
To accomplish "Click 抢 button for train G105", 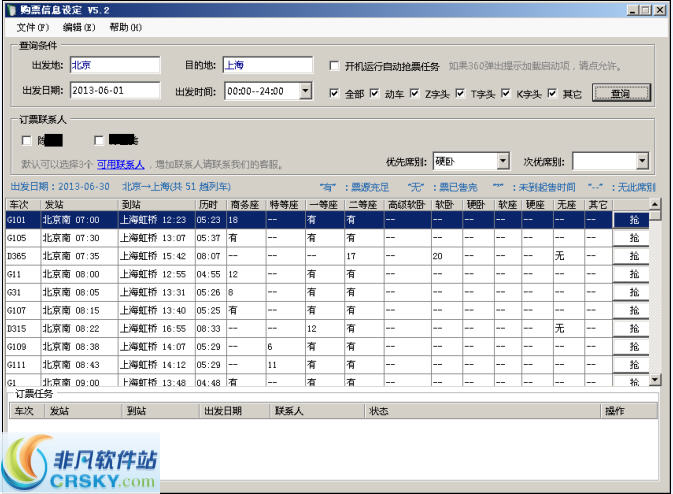I will coord(631,238).
